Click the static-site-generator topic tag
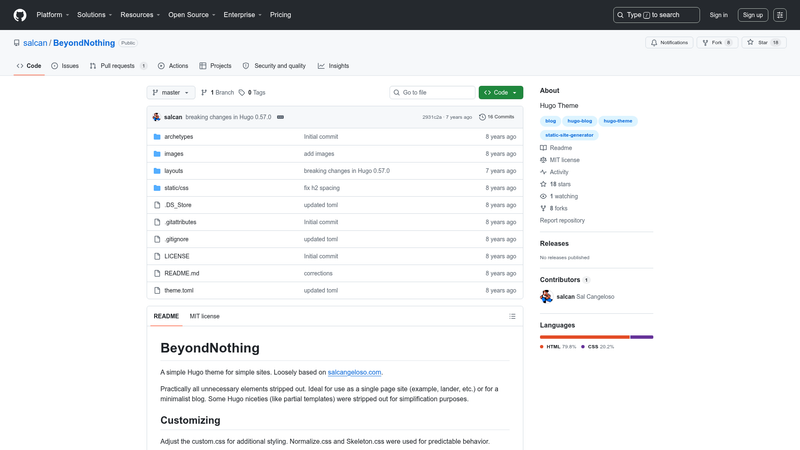Image resolution: width=800 pixels, height=450 pixels. click(x=569, y=135)
